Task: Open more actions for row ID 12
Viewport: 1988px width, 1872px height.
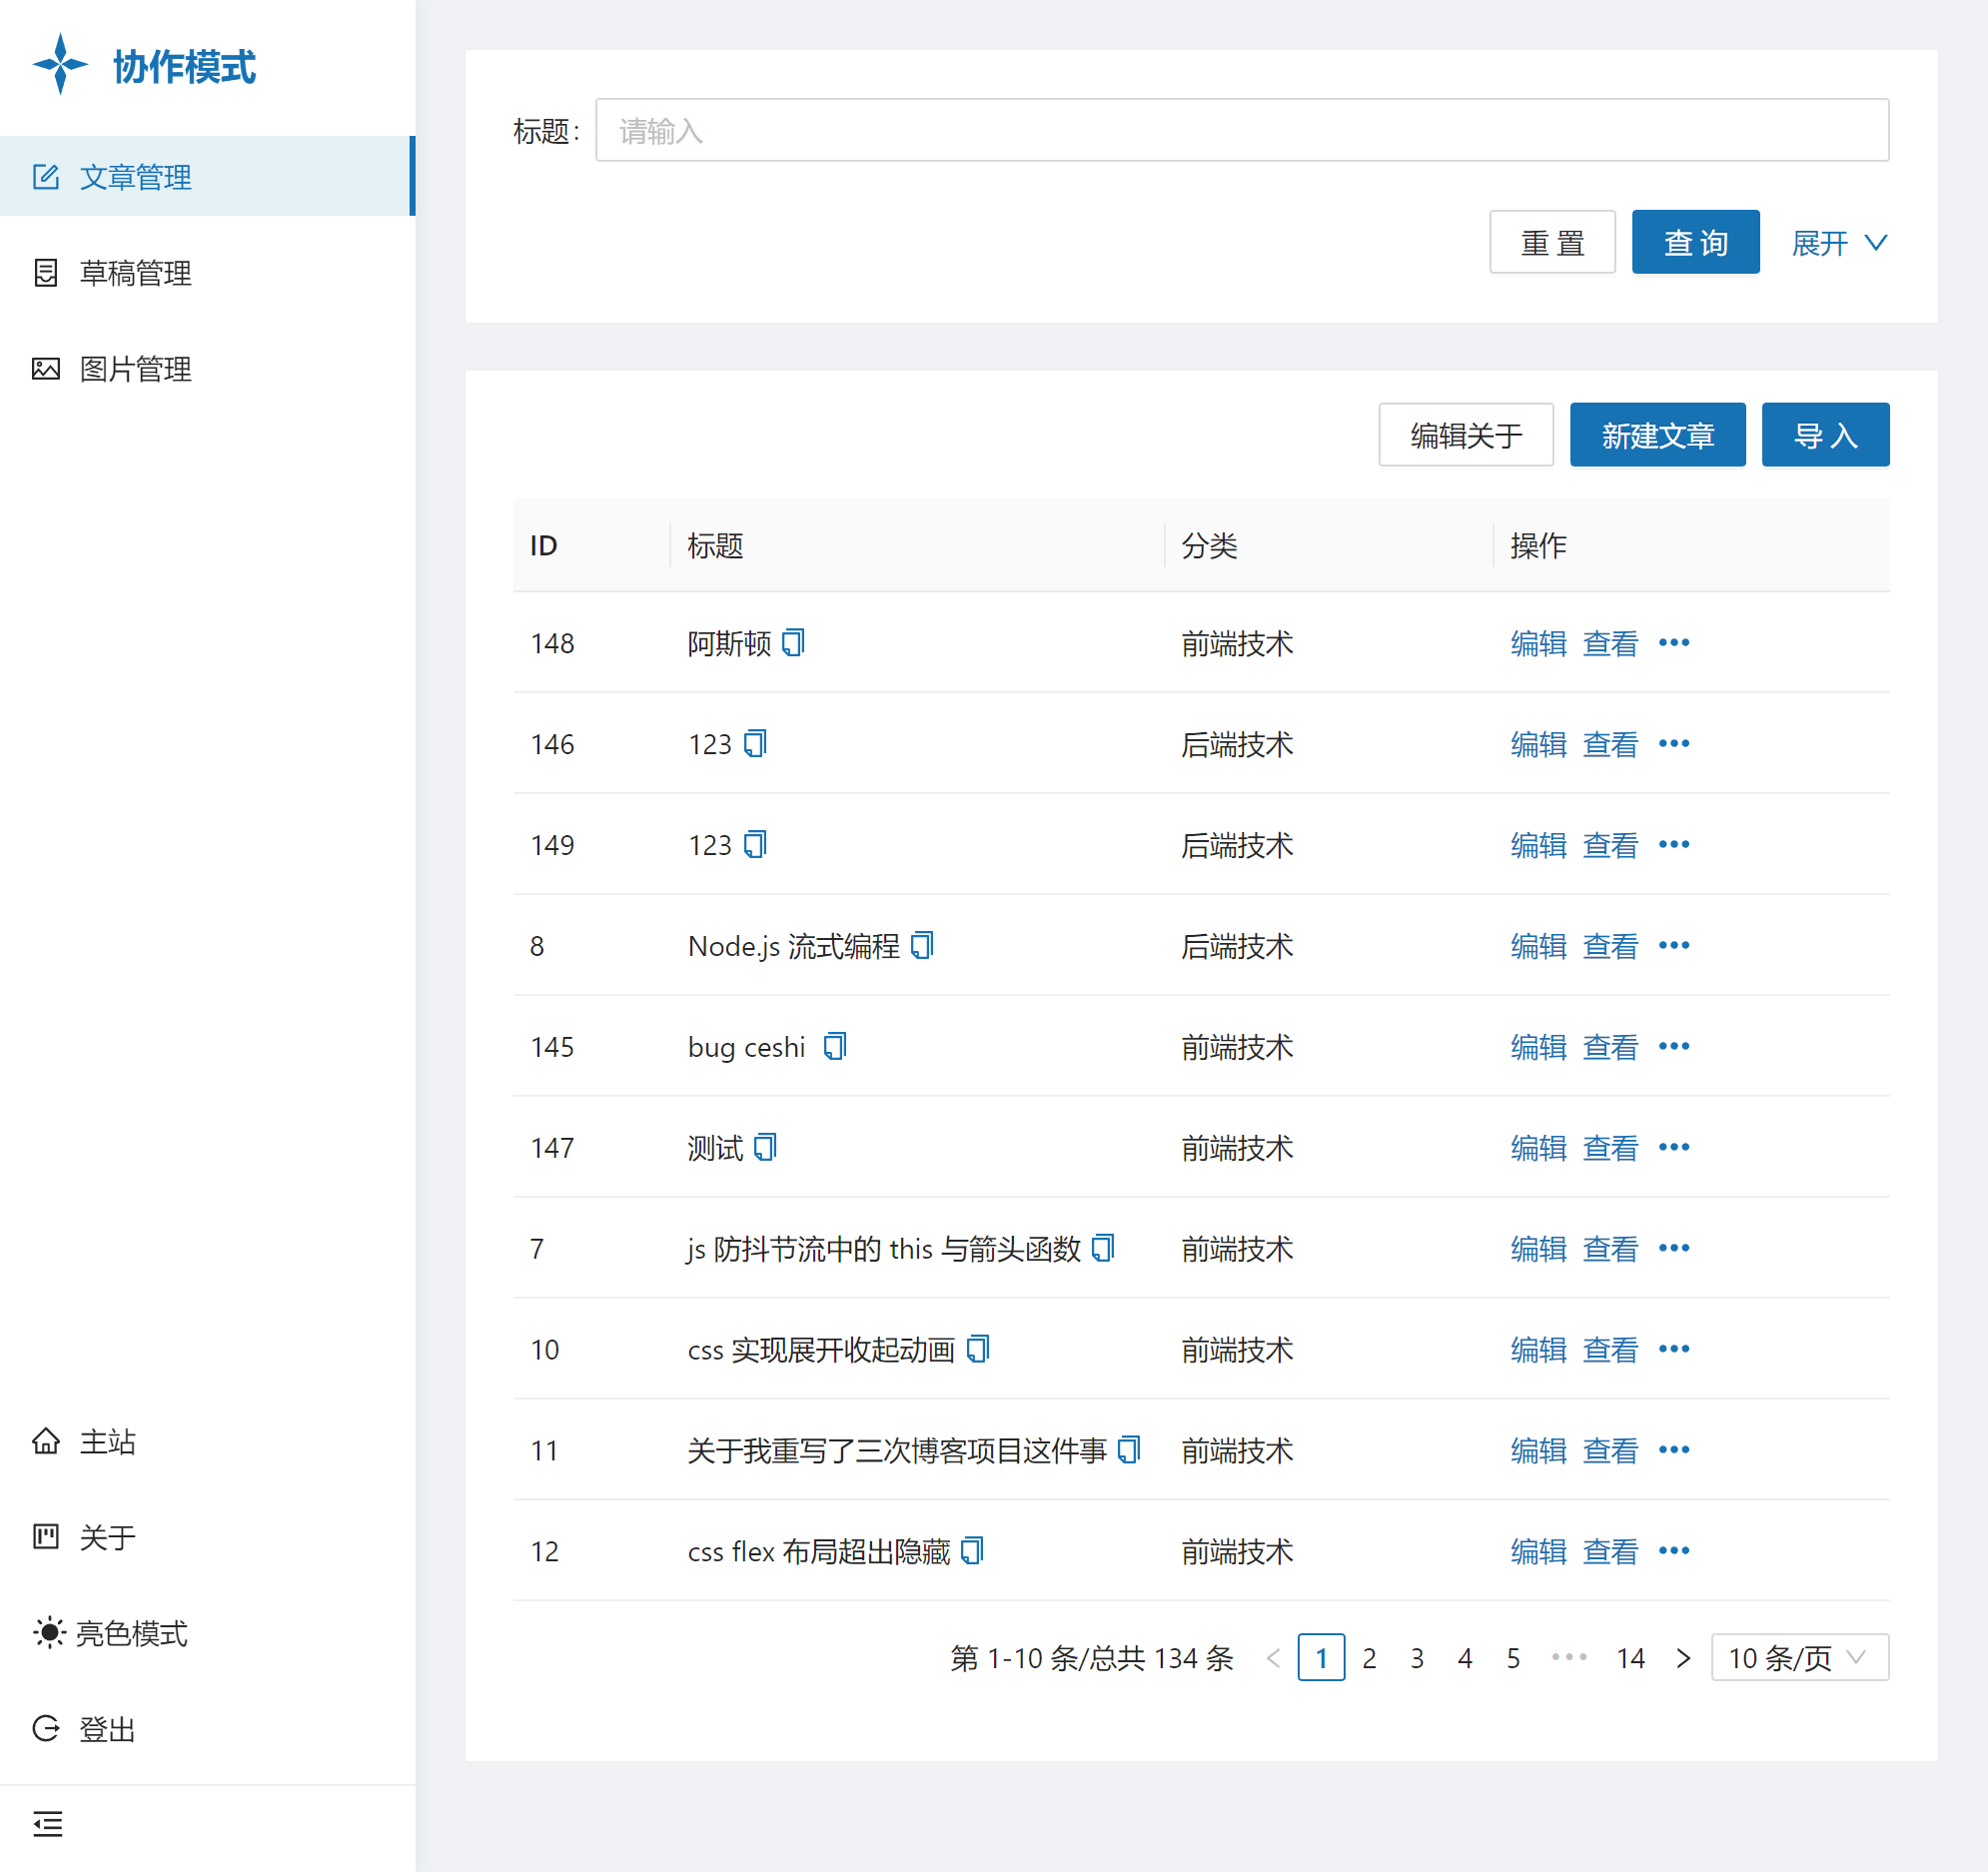Action: [1674, 1552]
